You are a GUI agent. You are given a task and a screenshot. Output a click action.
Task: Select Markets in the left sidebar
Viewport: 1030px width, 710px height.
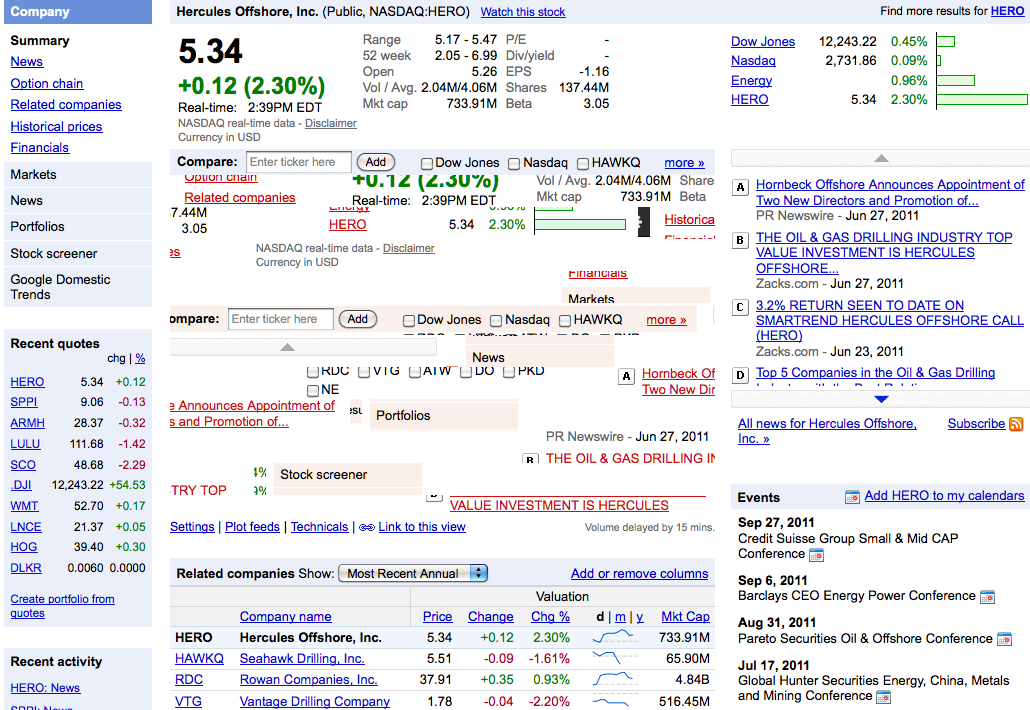pyautogui.click(x=78, y=175)
